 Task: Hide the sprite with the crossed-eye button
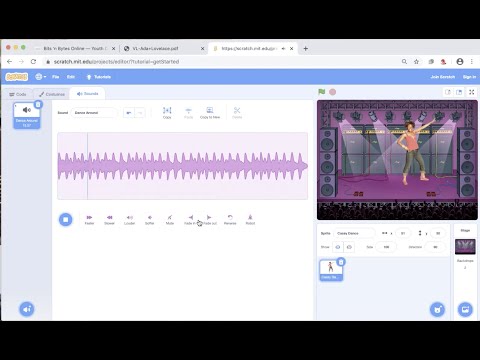[x=349, y=247]
